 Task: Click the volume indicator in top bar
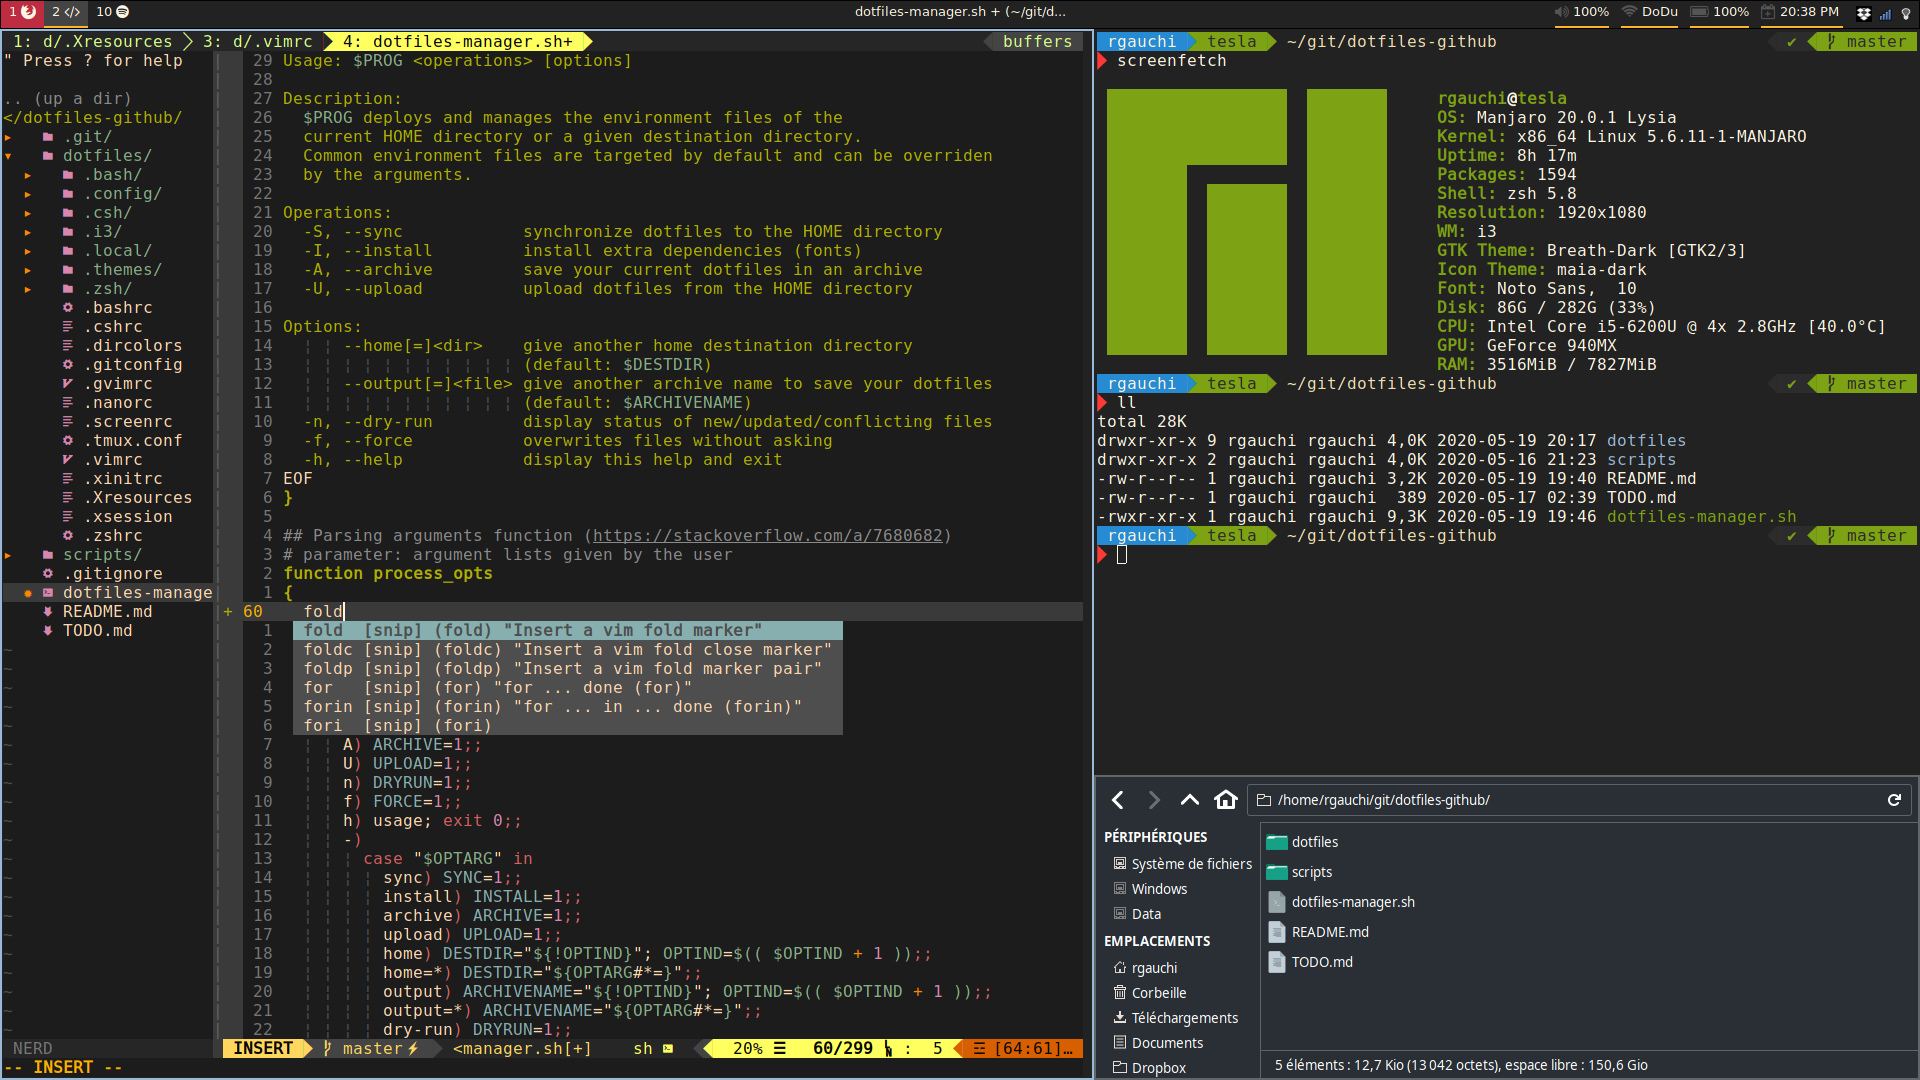(x=1581, y=12)
